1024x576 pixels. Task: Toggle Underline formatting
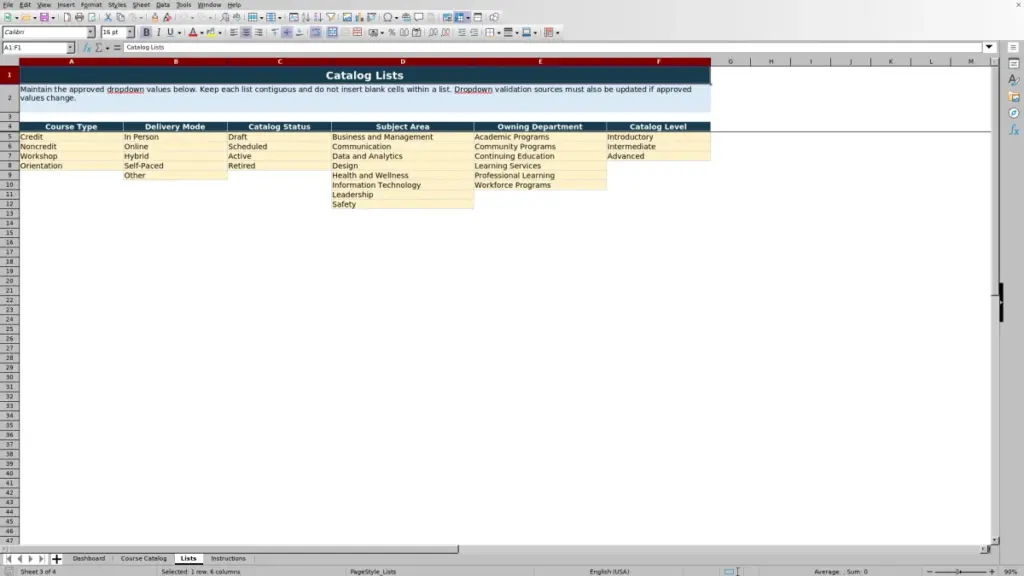(x=170, y=33)
